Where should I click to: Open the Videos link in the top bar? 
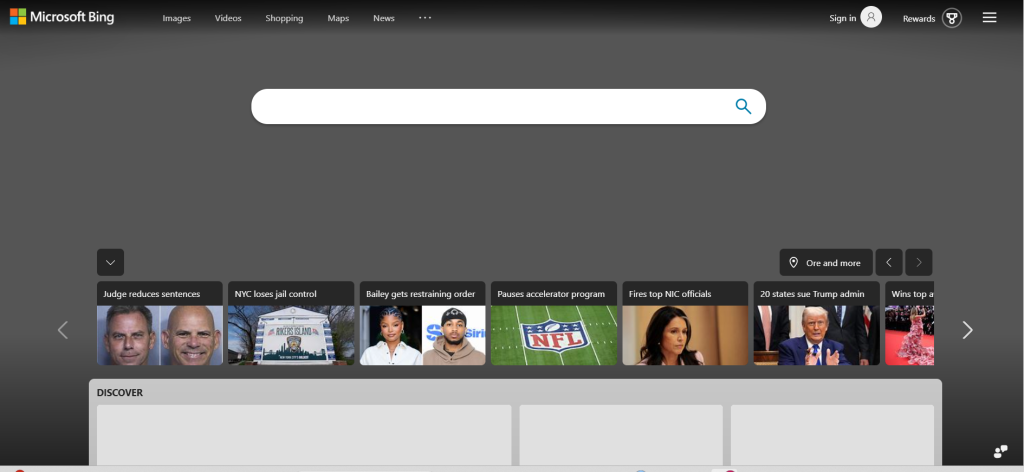[228, 18]
